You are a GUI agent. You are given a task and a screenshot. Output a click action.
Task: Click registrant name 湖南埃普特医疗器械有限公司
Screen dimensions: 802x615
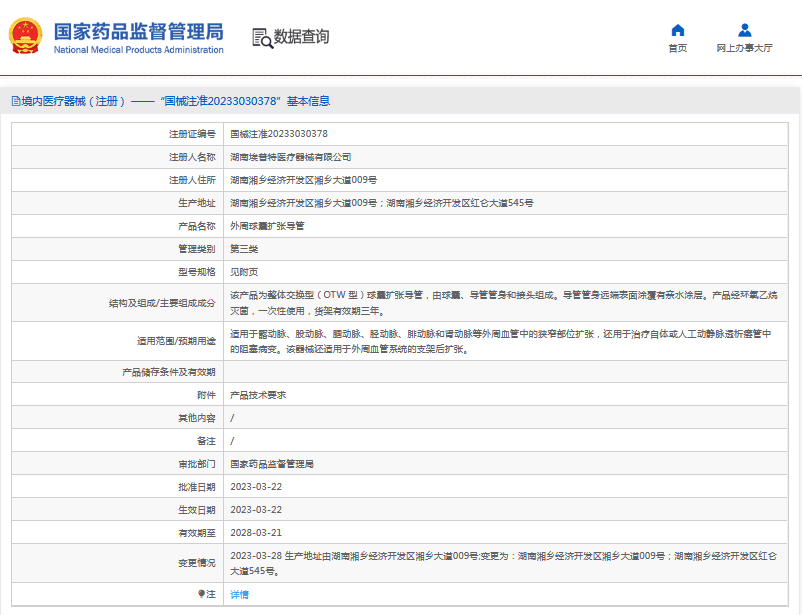coord(291,157)
